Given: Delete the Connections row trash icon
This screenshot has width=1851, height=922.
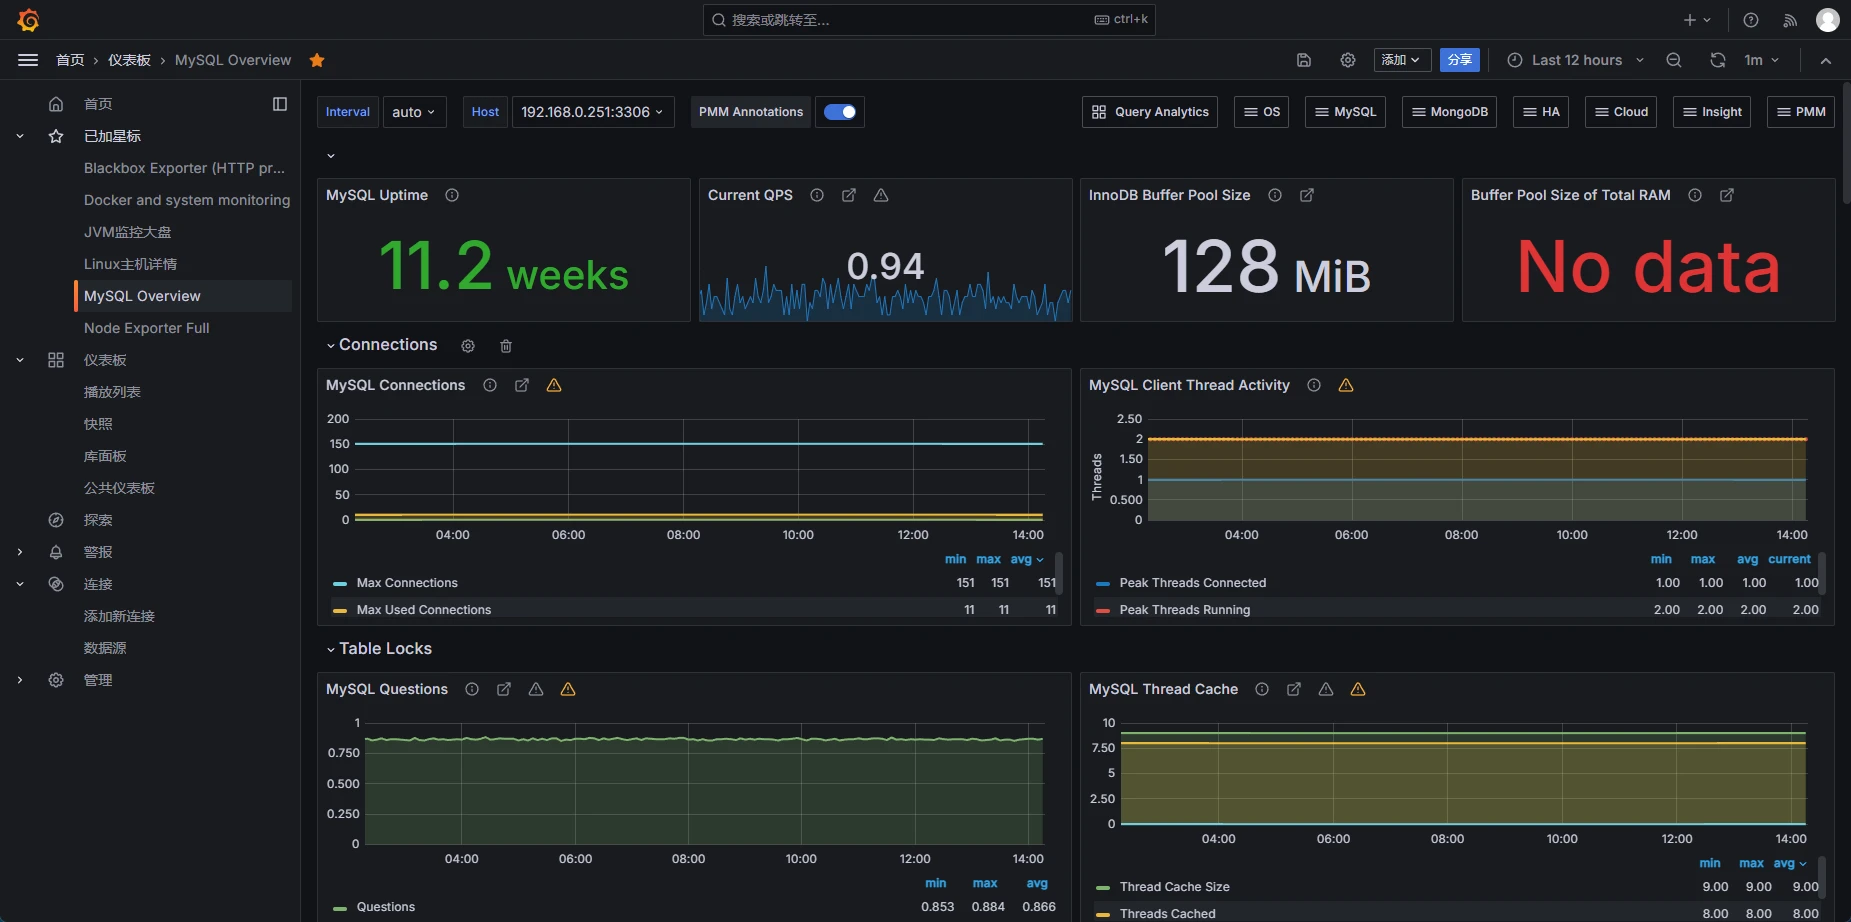Looking at the screenshot, I should pyautogui.click(x=506, y=346).
